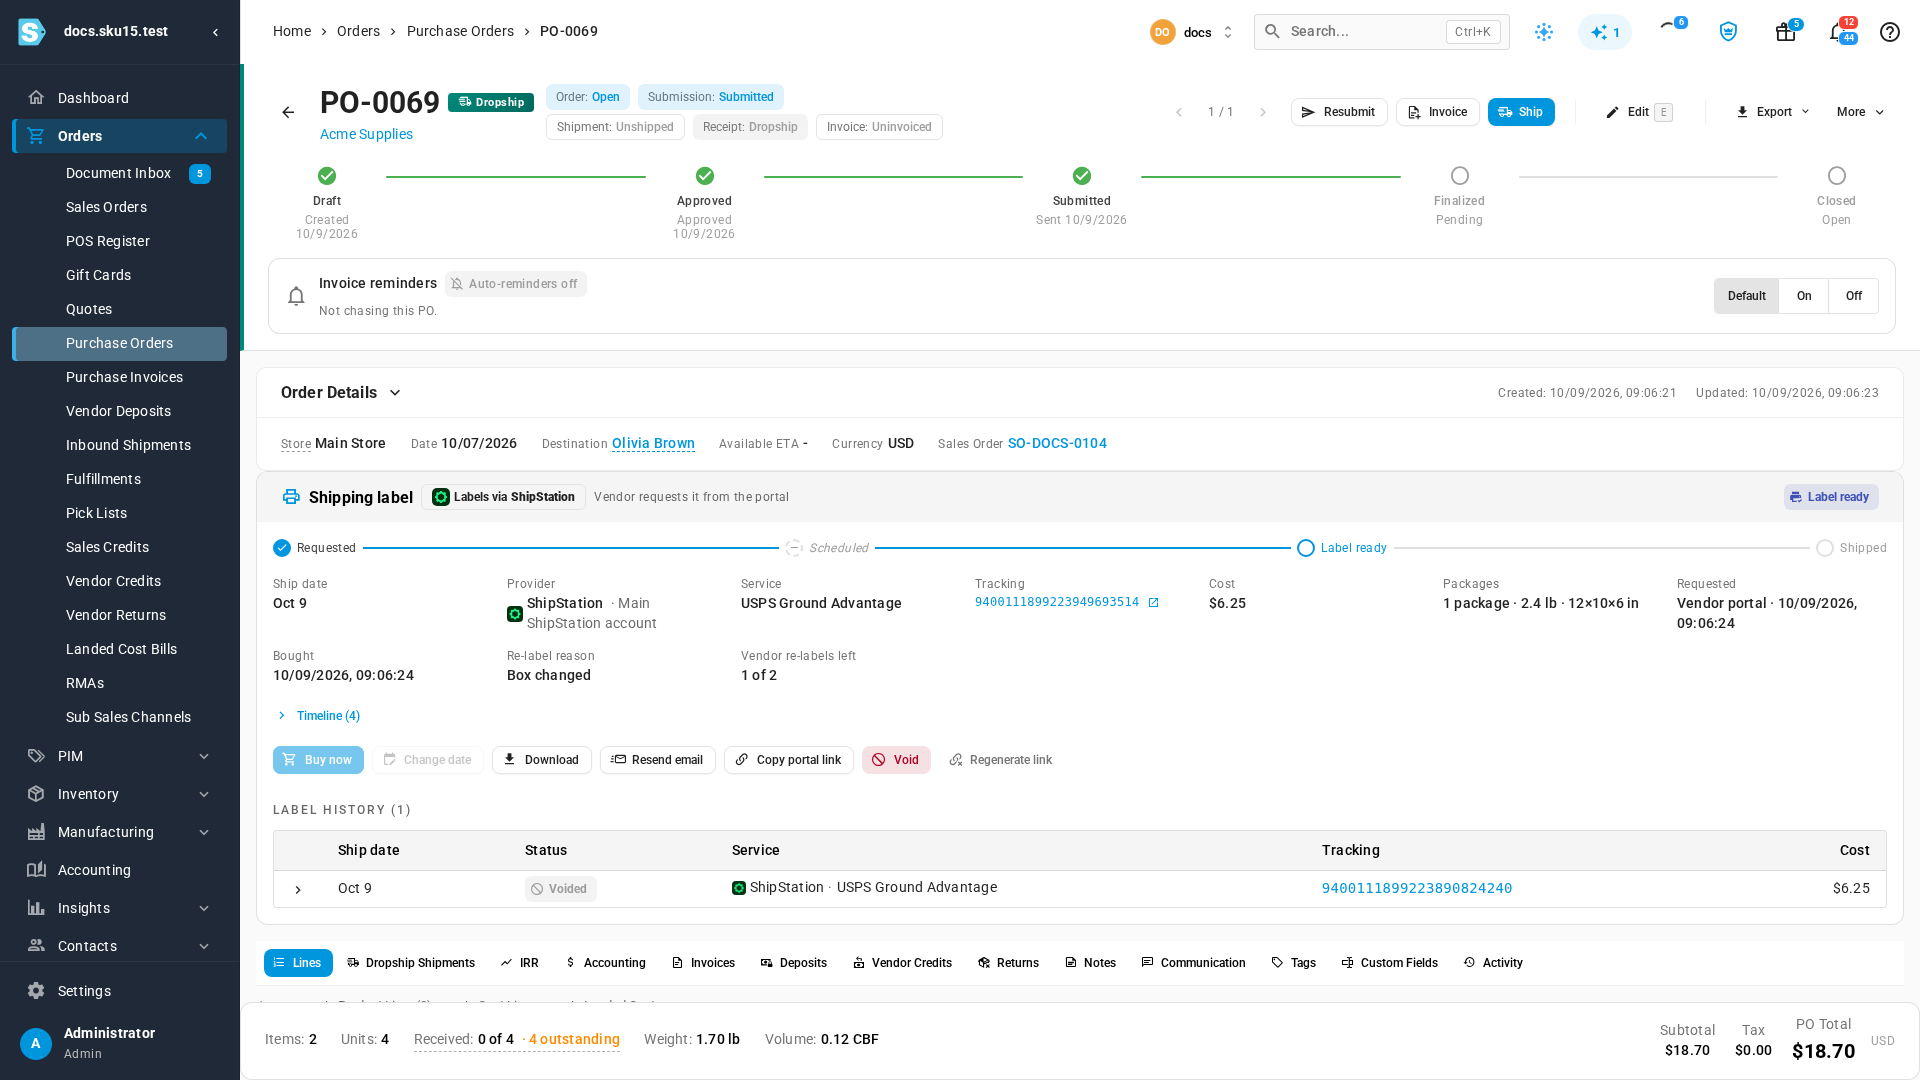Click the Label ready progress step
This screenshot has height=1080, width=1920.
(1342, 548)
